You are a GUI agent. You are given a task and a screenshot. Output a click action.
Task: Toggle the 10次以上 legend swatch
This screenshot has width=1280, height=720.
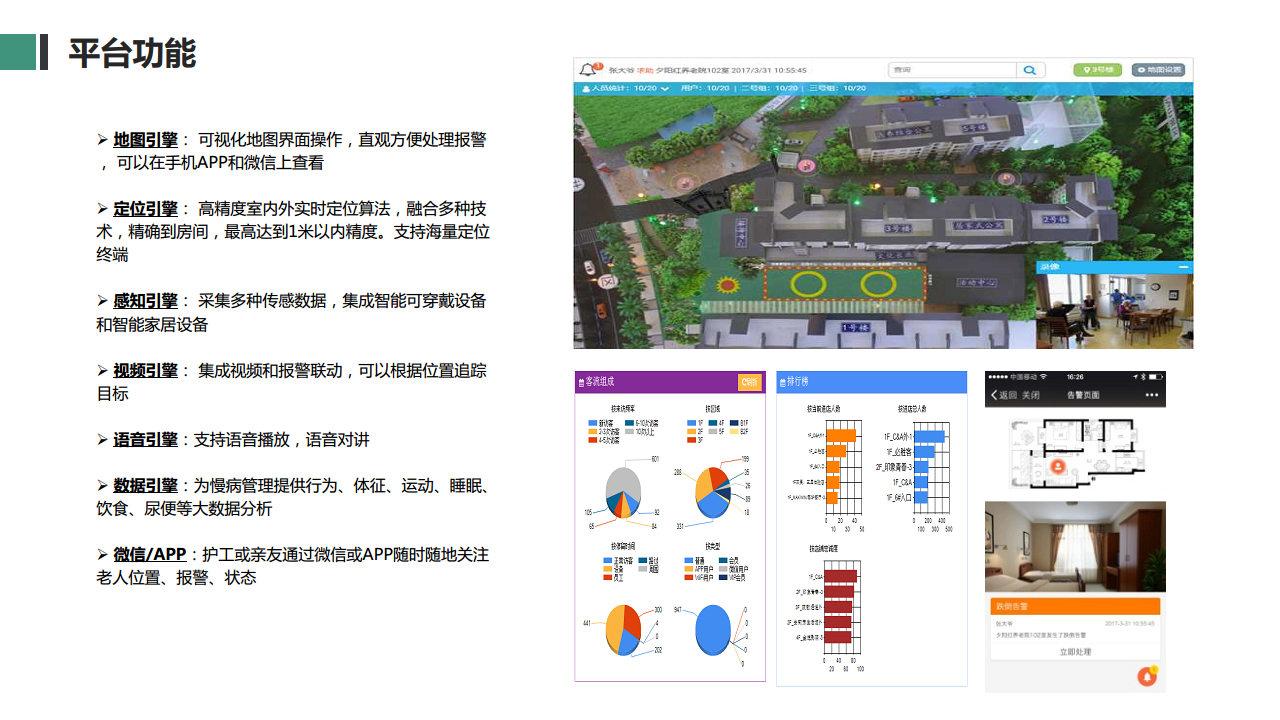click(x=629, y=430)
